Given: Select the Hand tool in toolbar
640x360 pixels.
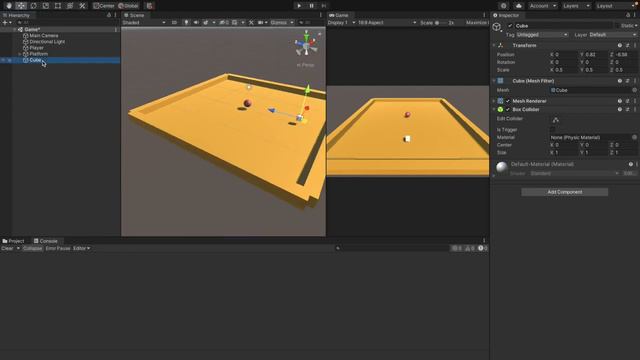Looking at the screenshot, I should tap(9, 6).
